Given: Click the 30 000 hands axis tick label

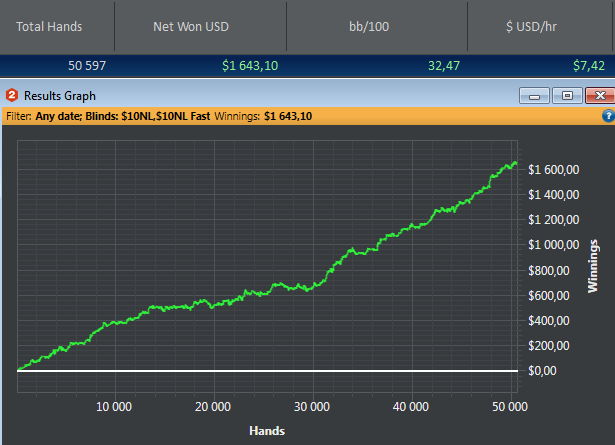Looking at the screenshot, I should [312, 407].
